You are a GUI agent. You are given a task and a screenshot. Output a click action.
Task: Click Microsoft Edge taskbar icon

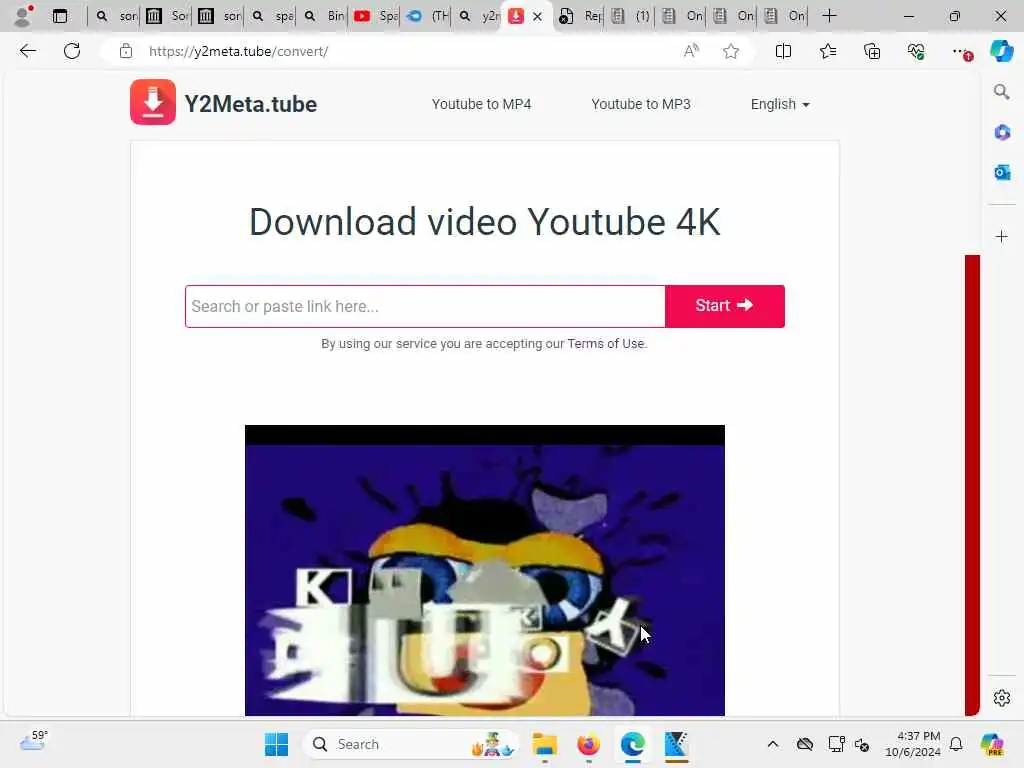pyautogui.click(x=633, y=744)
